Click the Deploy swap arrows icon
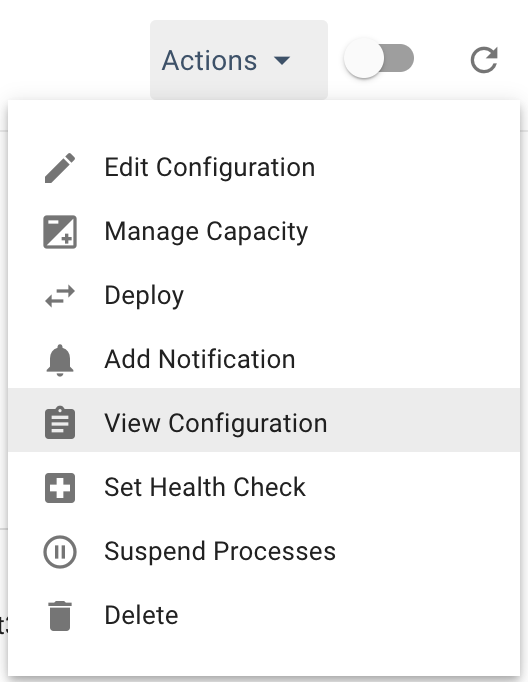This screenshot has width=528, height=682. (60, 296)
